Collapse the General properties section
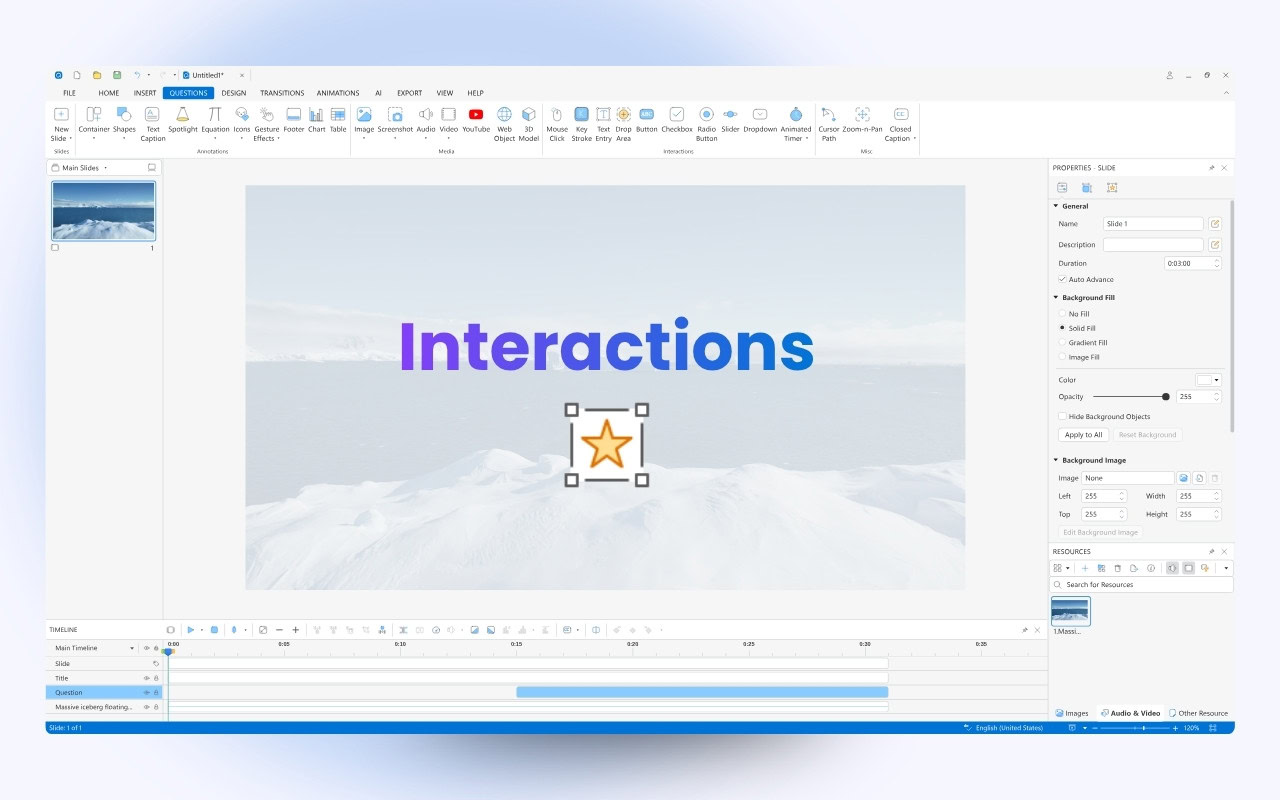The image size is (1280, 800). [x=1055, y=206]
